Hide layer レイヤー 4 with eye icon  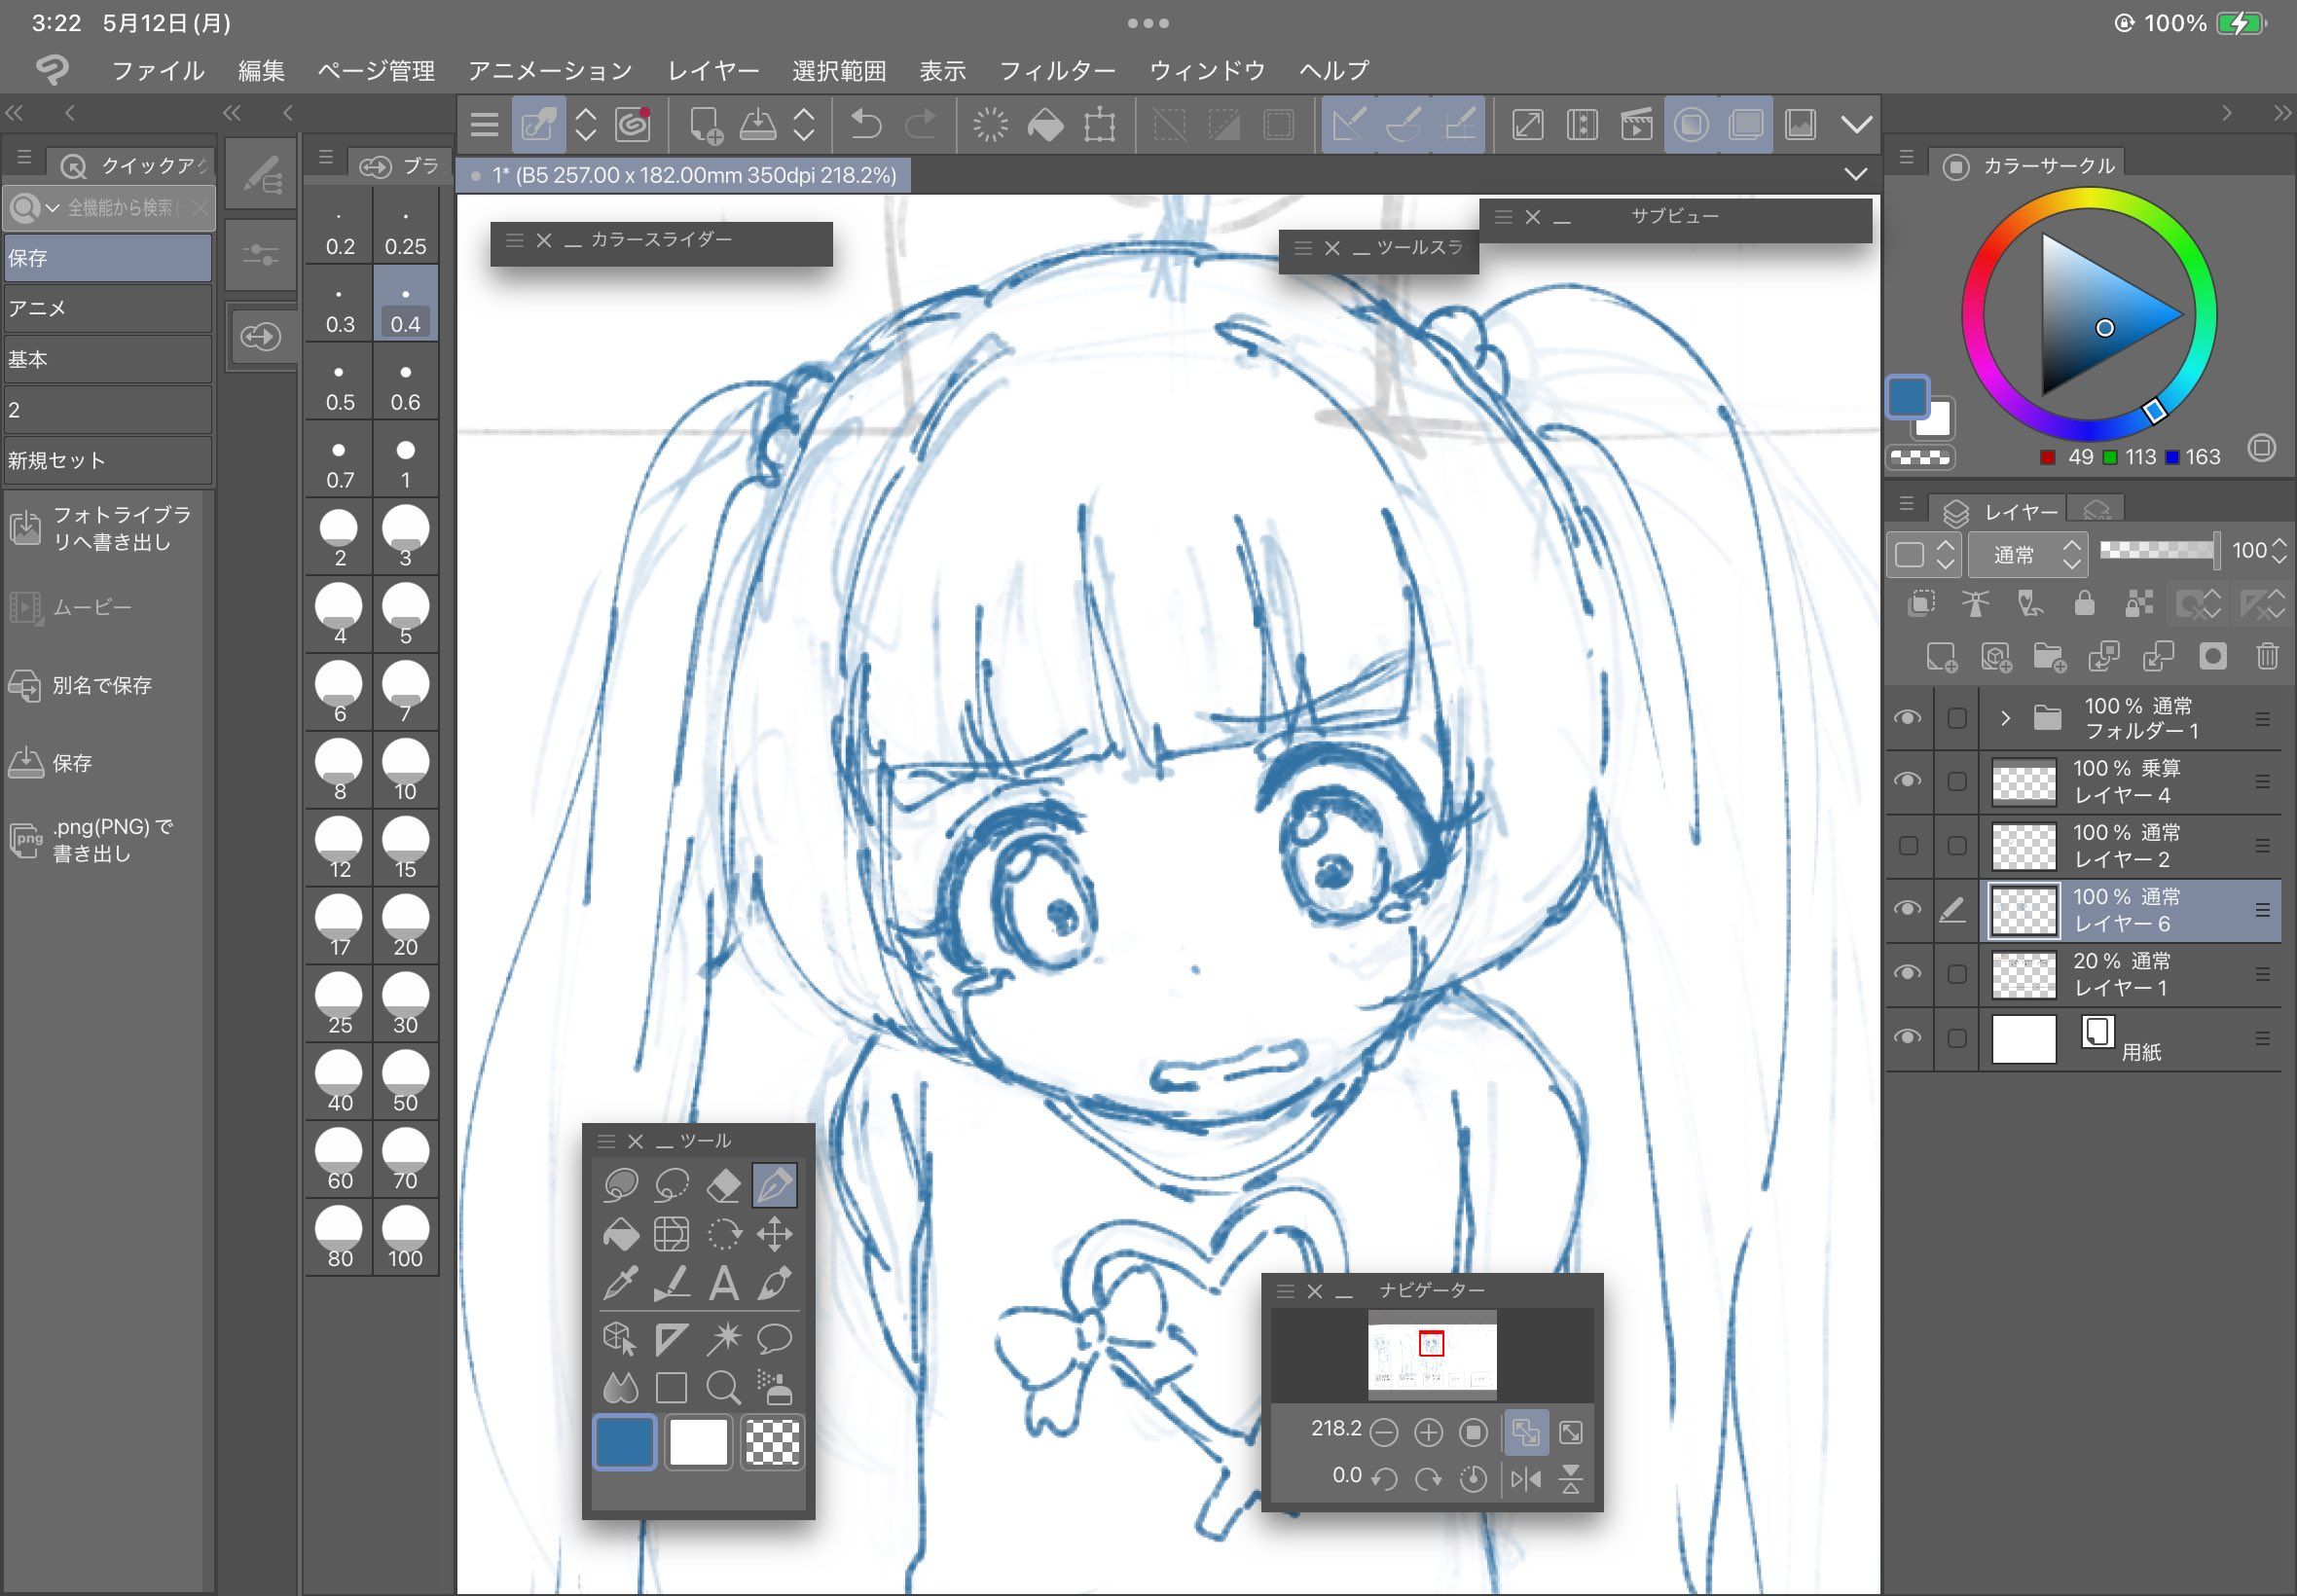pyautogui.click(x=1907, y=781)
